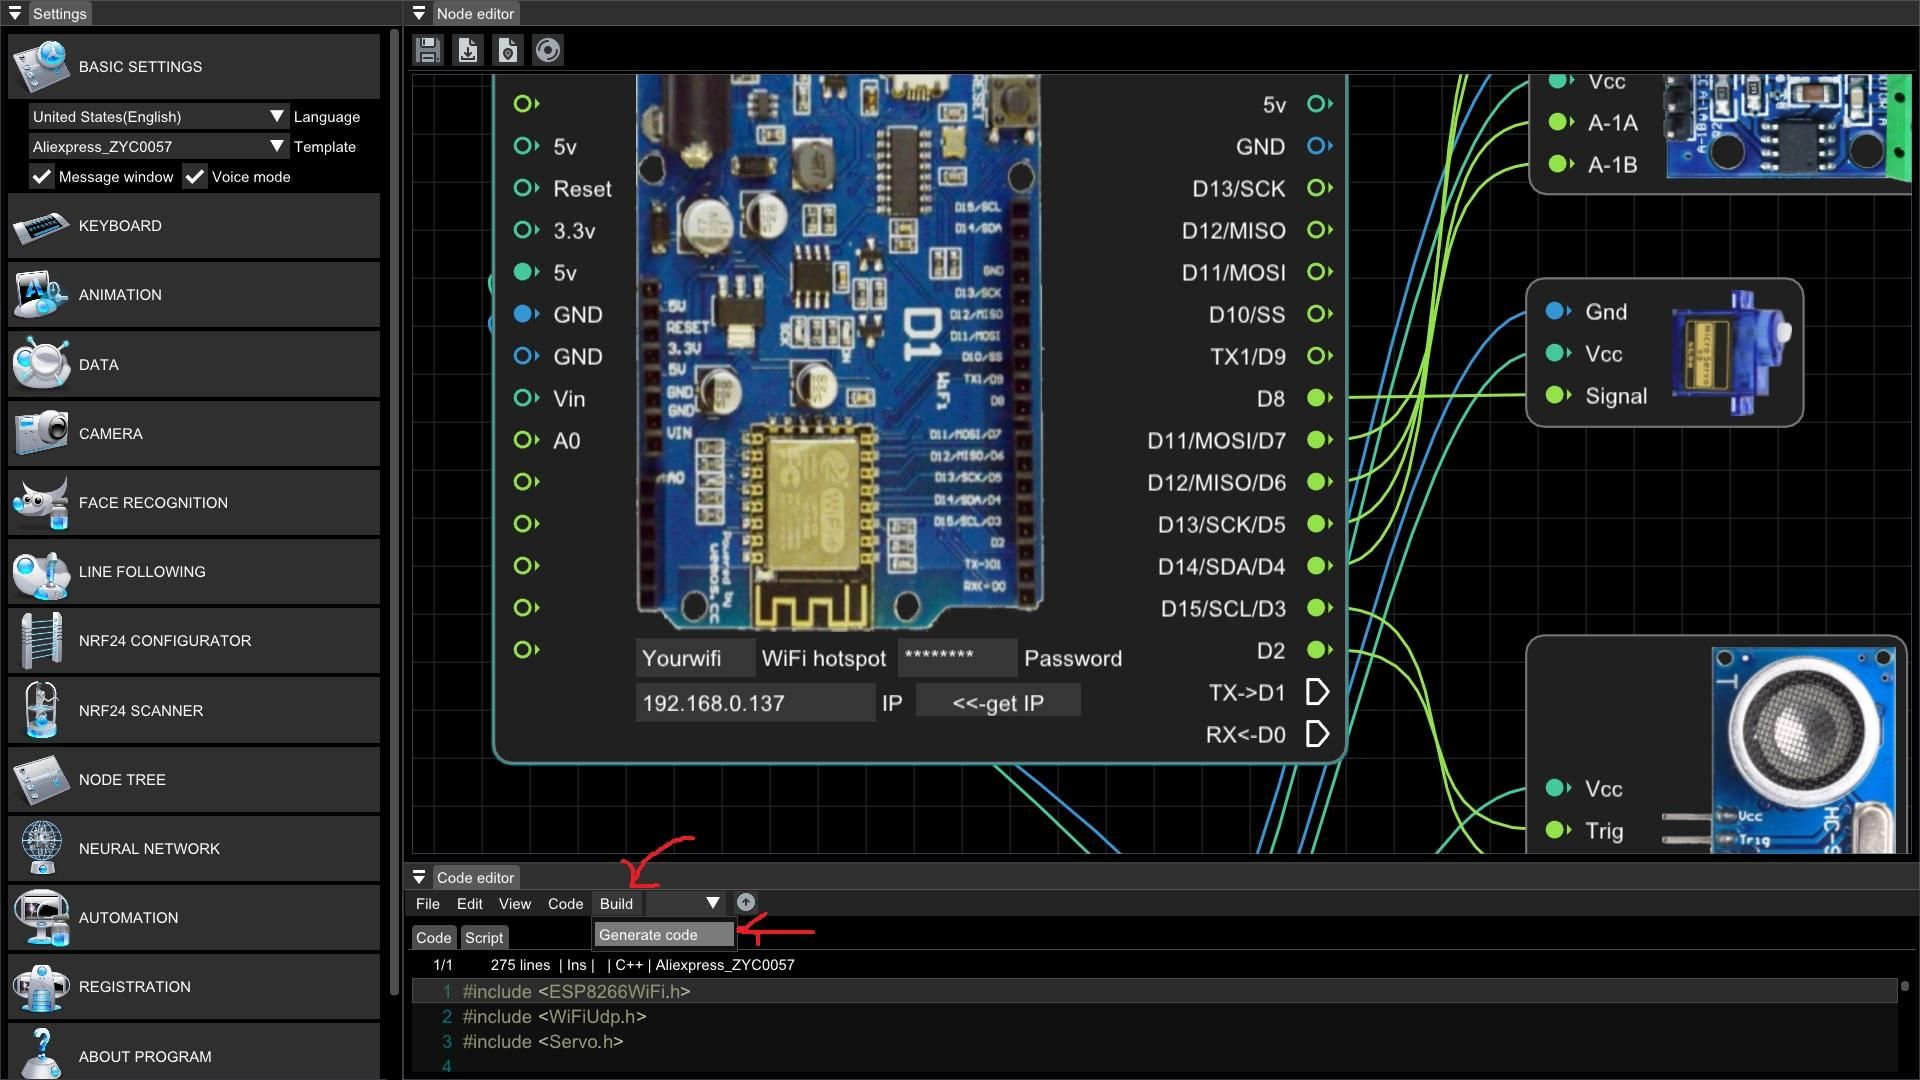1920x1080 pixels.
Task: Collapse the Node editor panel triangle
Action: tap(419, 14)
